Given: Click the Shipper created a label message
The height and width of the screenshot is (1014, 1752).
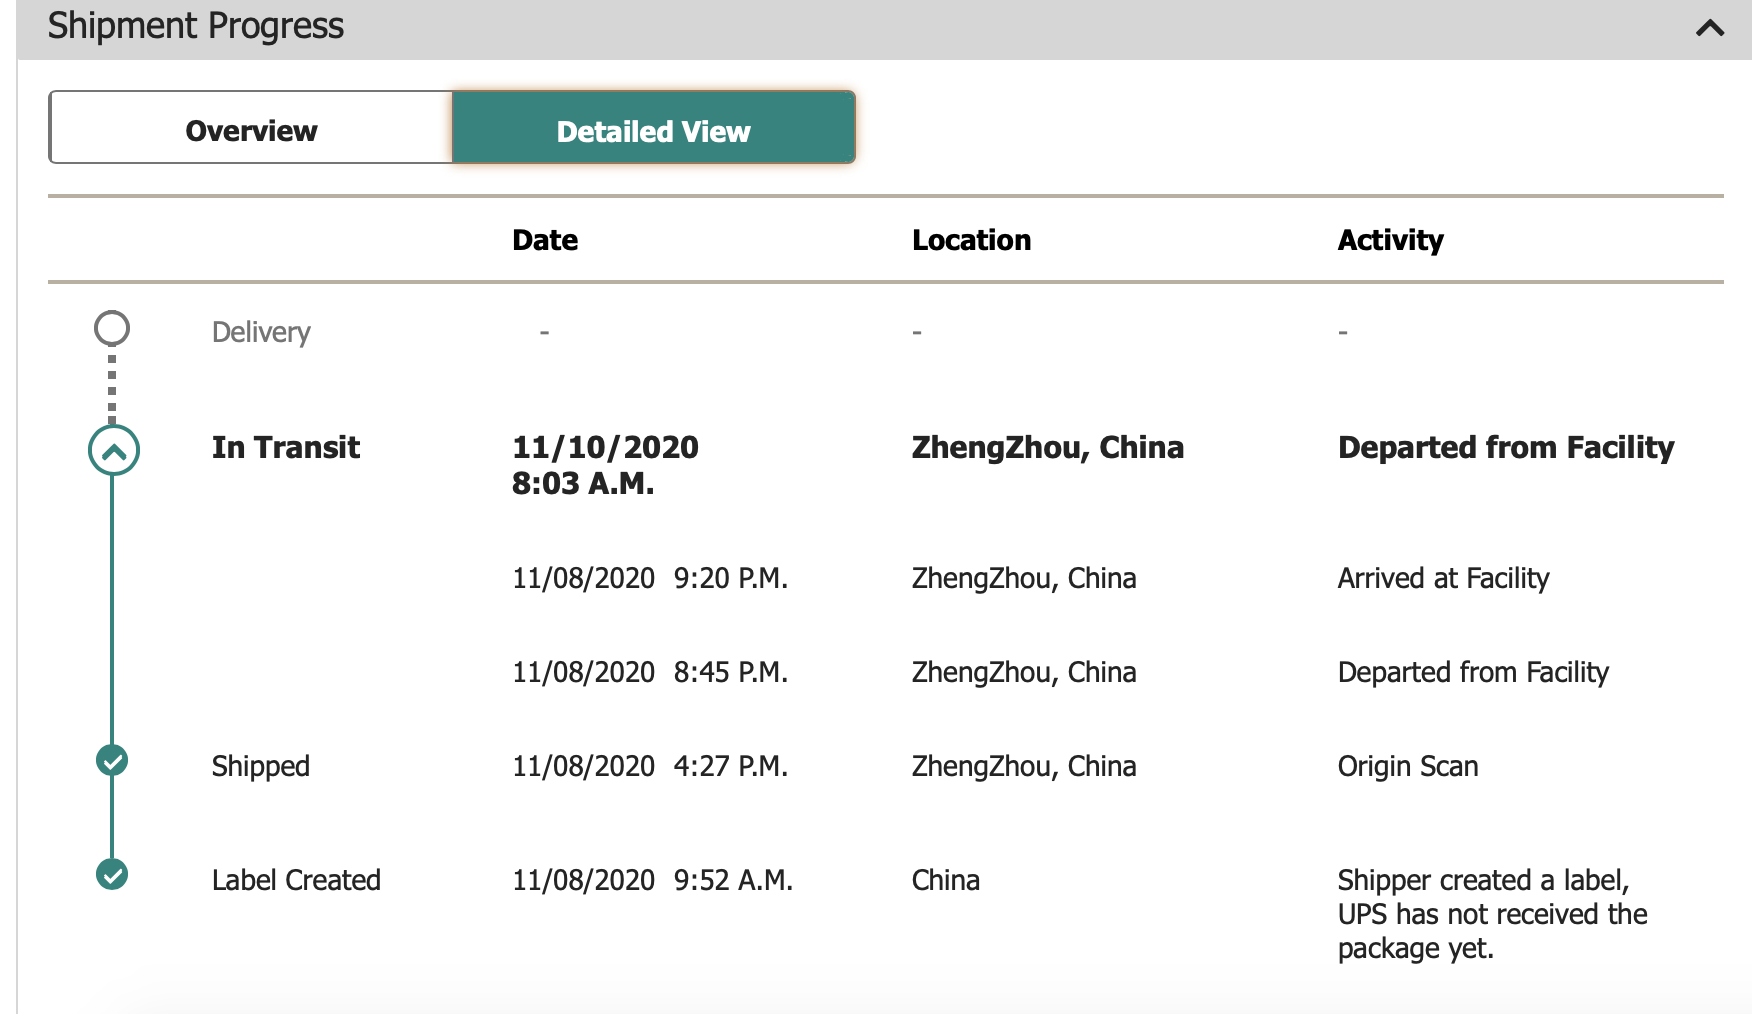Looking at the screenshot, I should click(1491, 913).
